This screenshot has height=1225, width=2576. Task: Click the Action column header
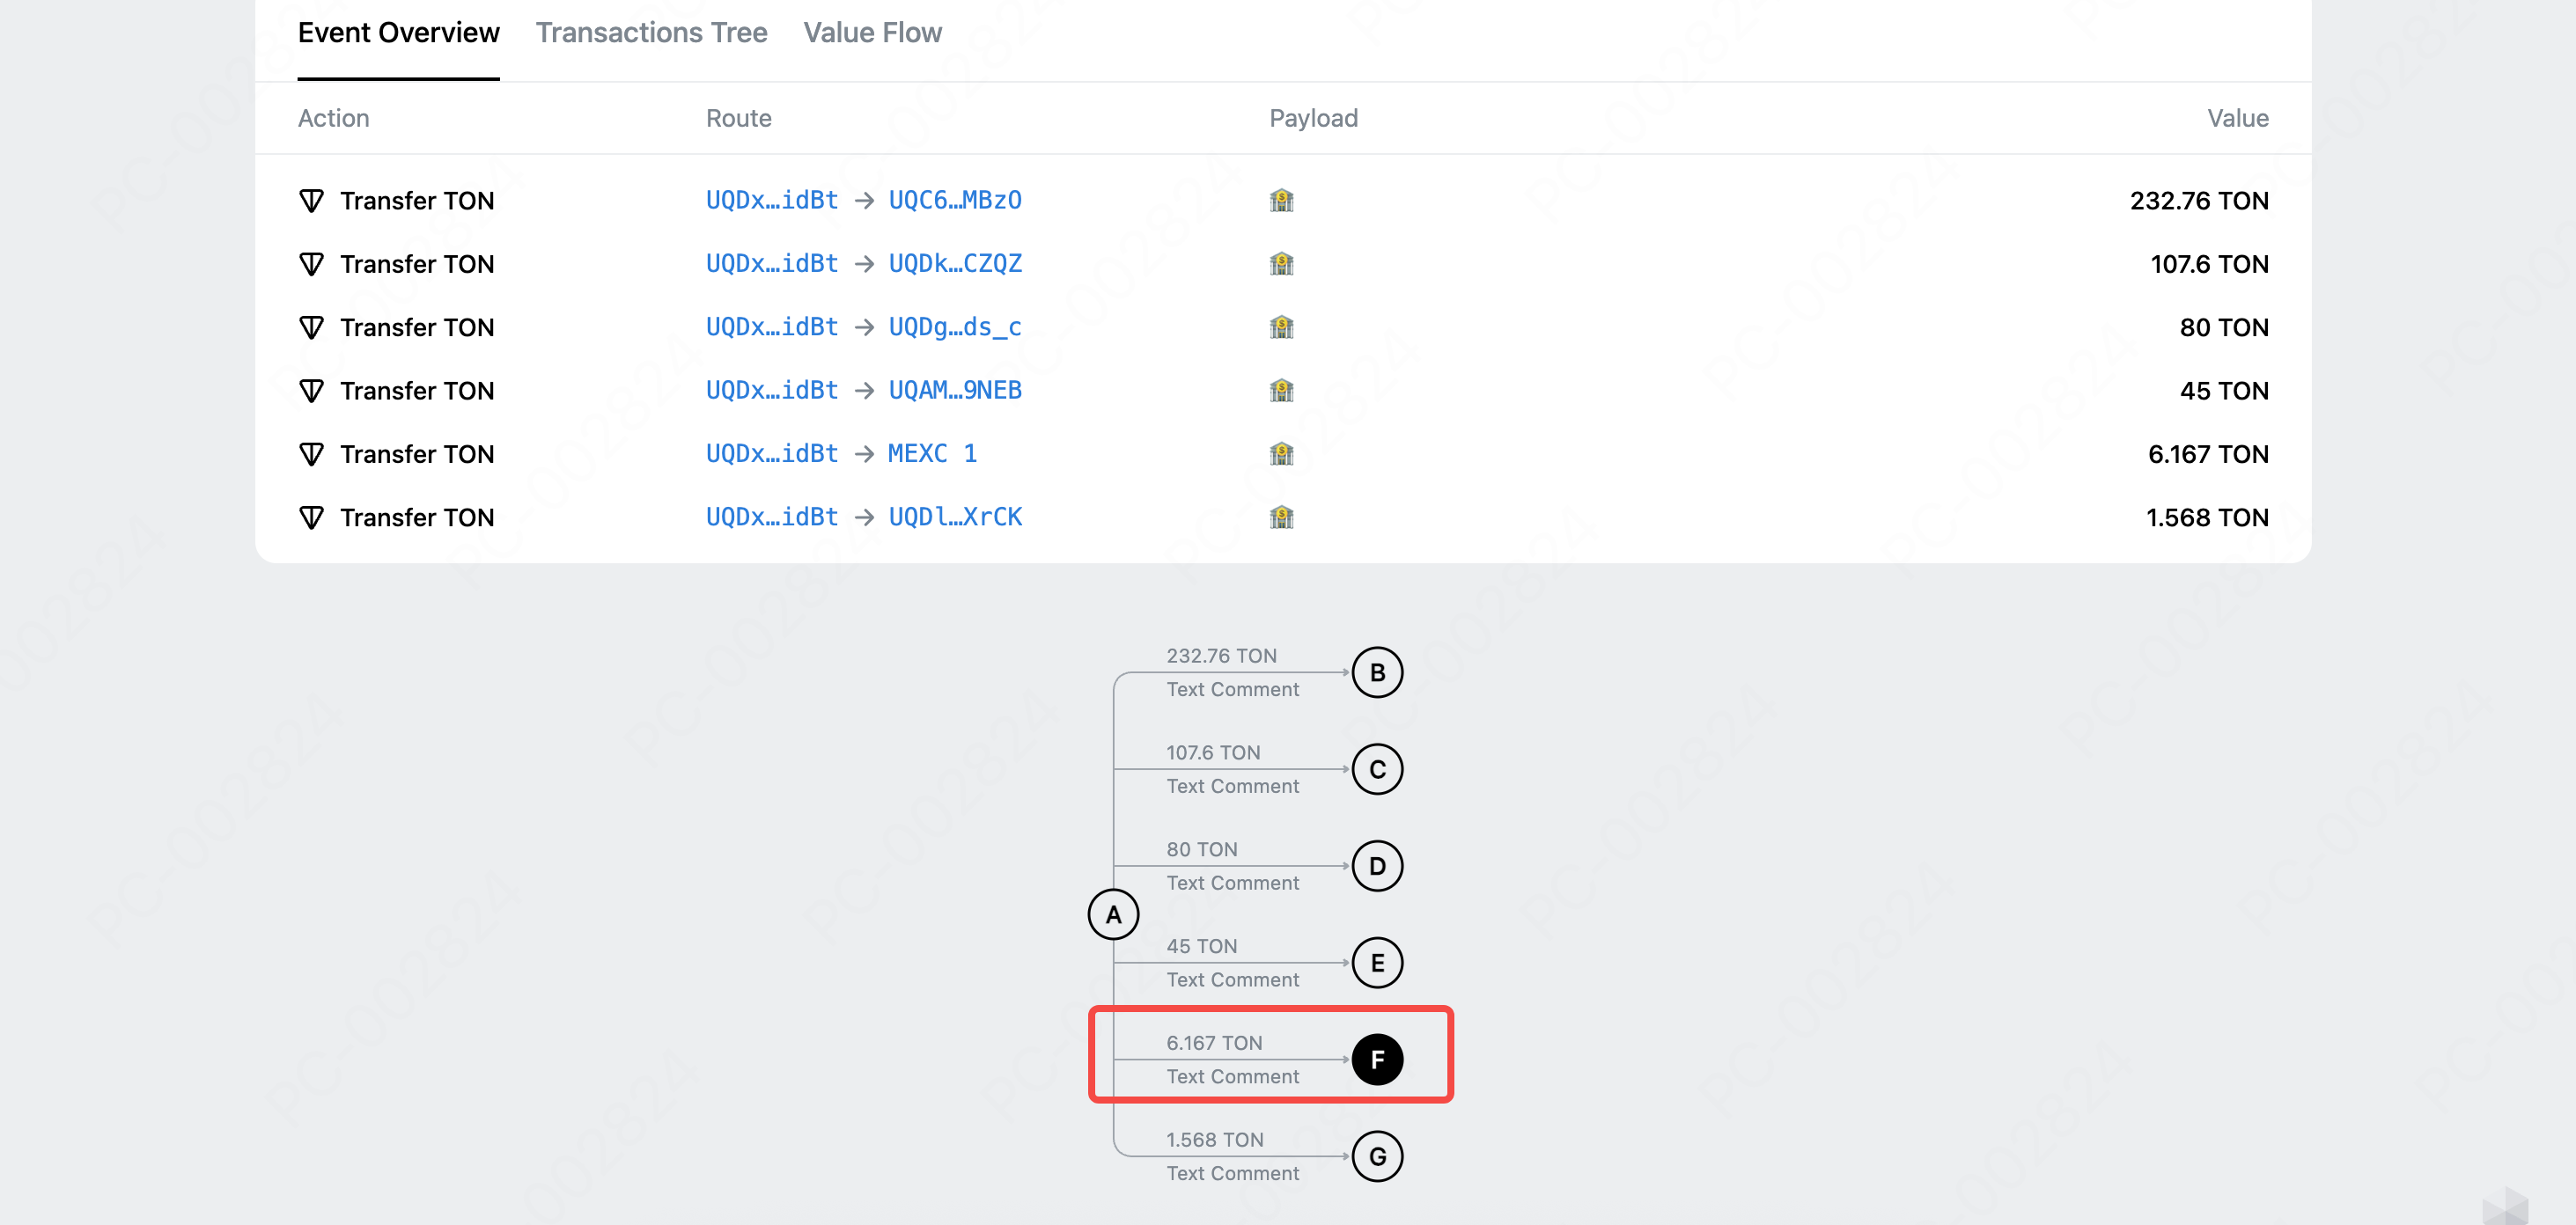[333, 118]
